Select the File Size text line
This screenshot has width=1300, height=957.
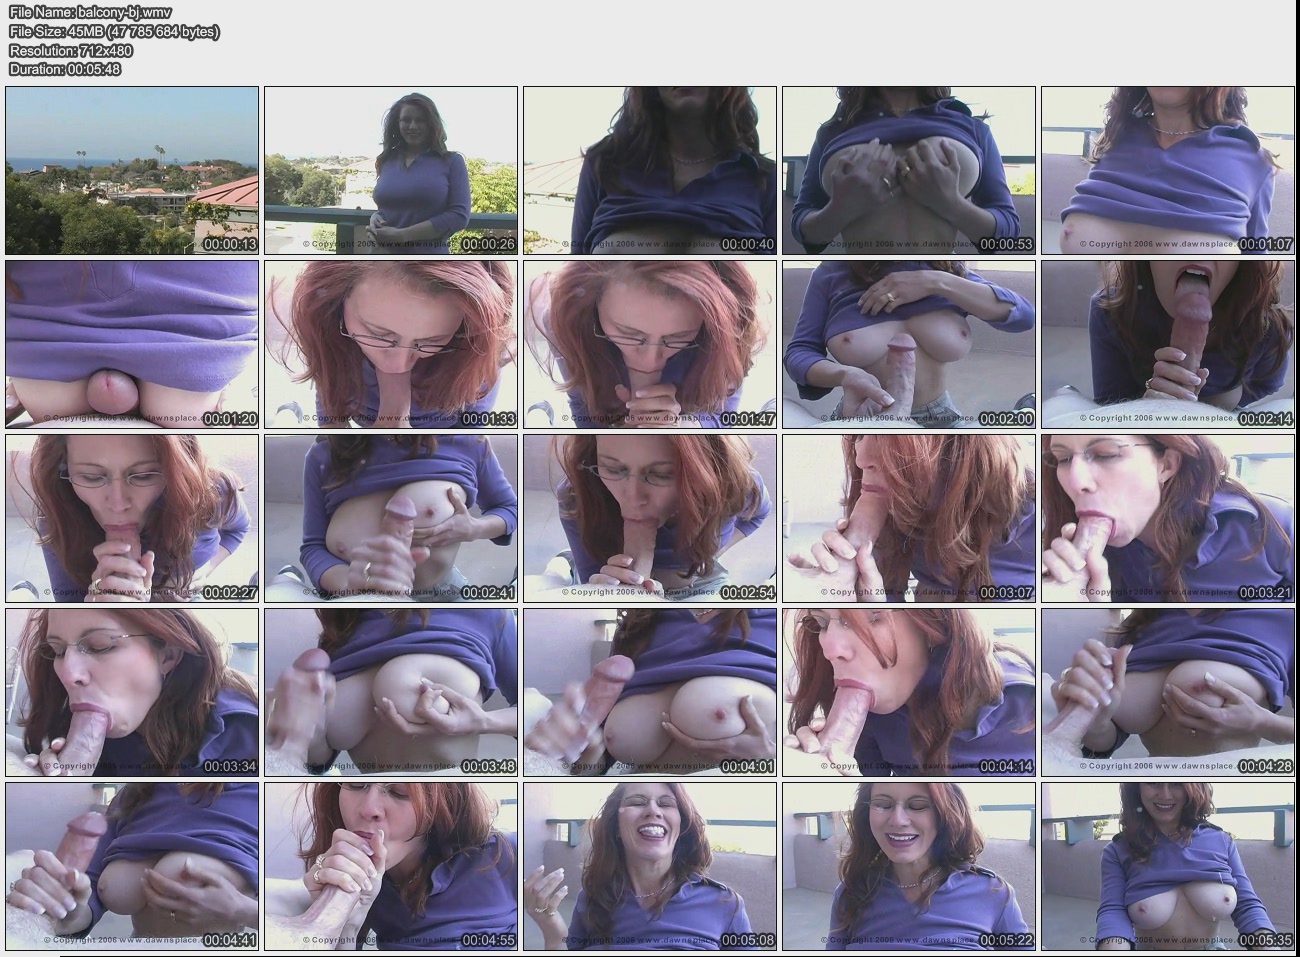[x=114, y=31]
